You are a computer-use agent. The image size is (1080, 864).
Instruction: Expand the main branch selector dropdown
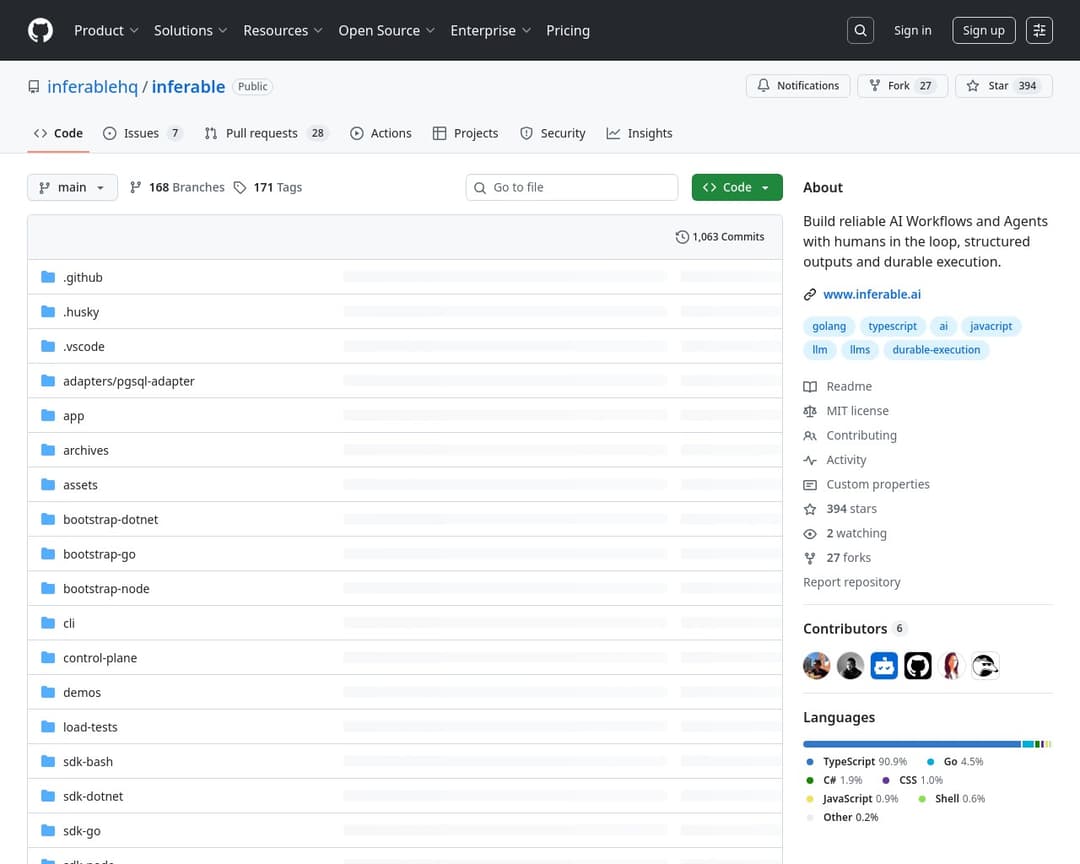[72, 187]
